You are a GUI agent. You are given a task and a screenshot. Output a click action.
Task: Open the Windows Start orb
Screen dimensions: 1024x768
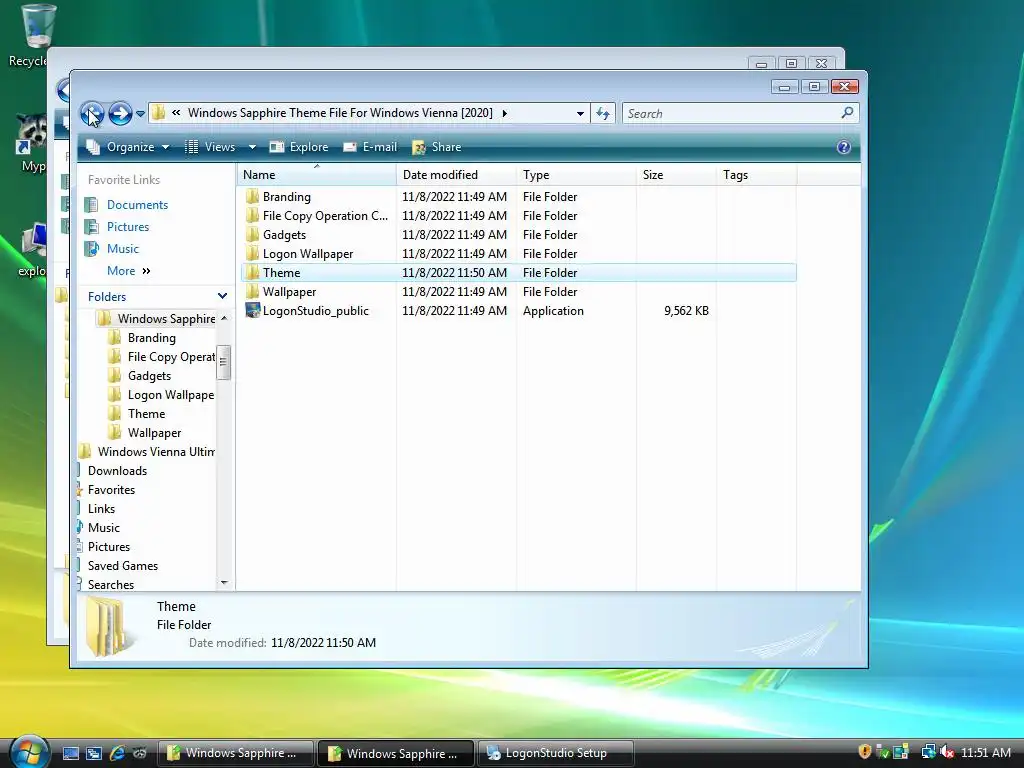[x=29, y=752]
